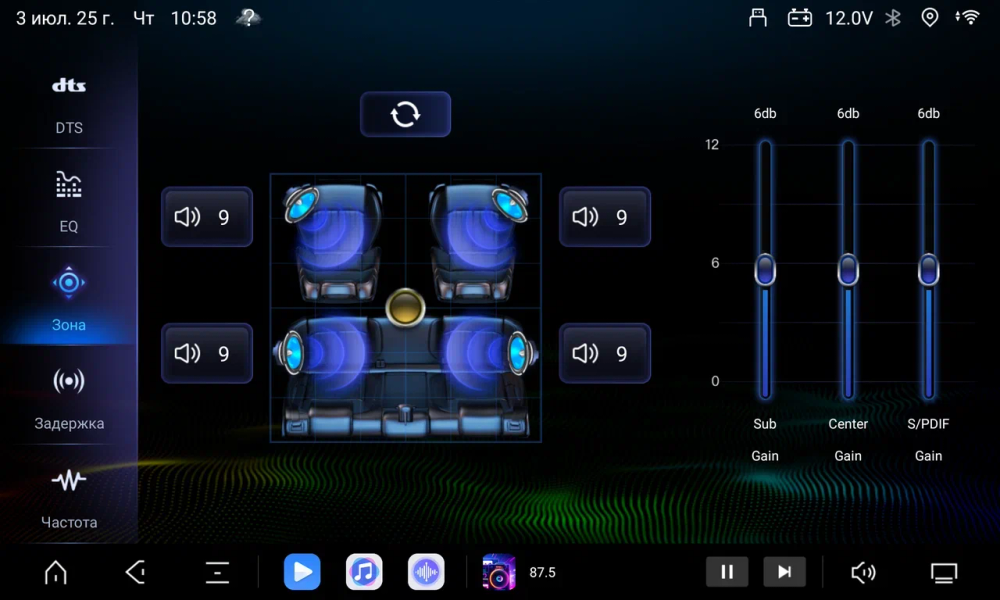The height and width of the screenshot is (600, 1000).
Task: Tap the reset zone balance icon above the car
Action: coord(405,114)
